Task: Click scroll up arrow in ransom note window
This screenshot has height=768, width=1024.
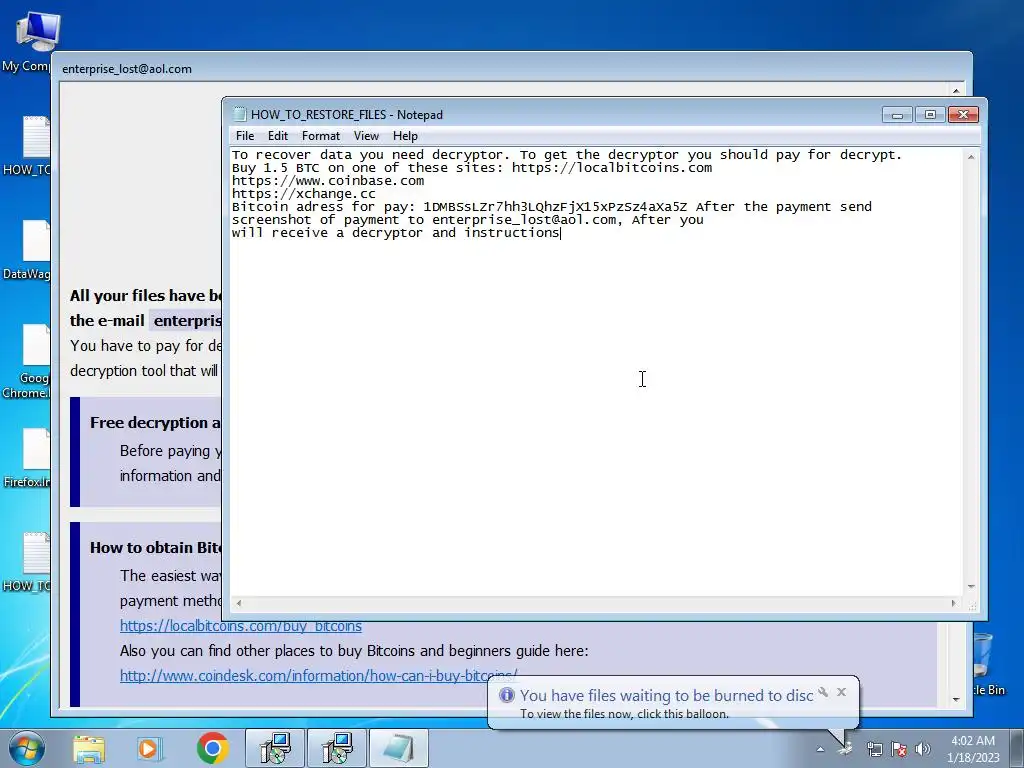Action: click(x=956, y=91)
